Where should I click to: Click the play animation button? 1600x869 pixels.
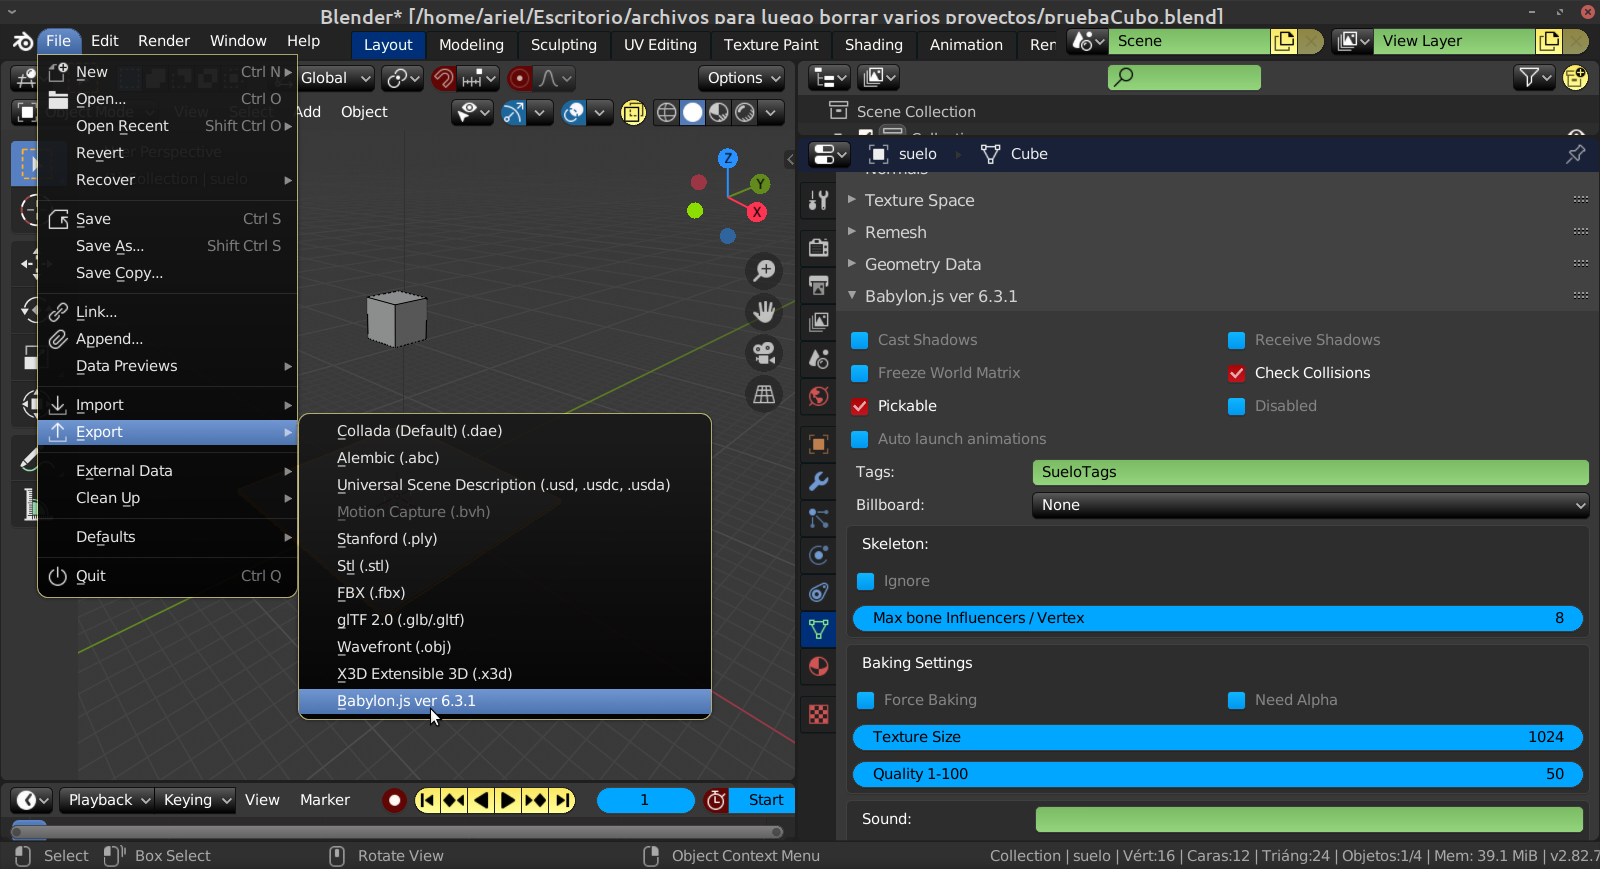pyautogui.click(x=508, y=800)
